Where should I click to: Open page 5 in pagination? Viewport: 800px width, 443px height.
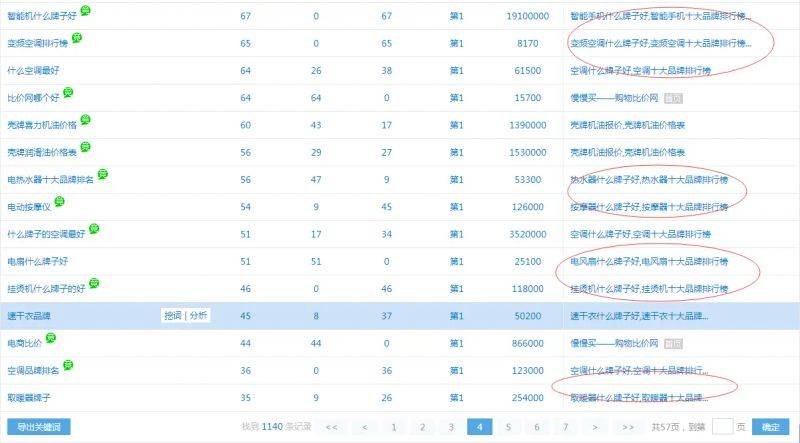(508, 427)
